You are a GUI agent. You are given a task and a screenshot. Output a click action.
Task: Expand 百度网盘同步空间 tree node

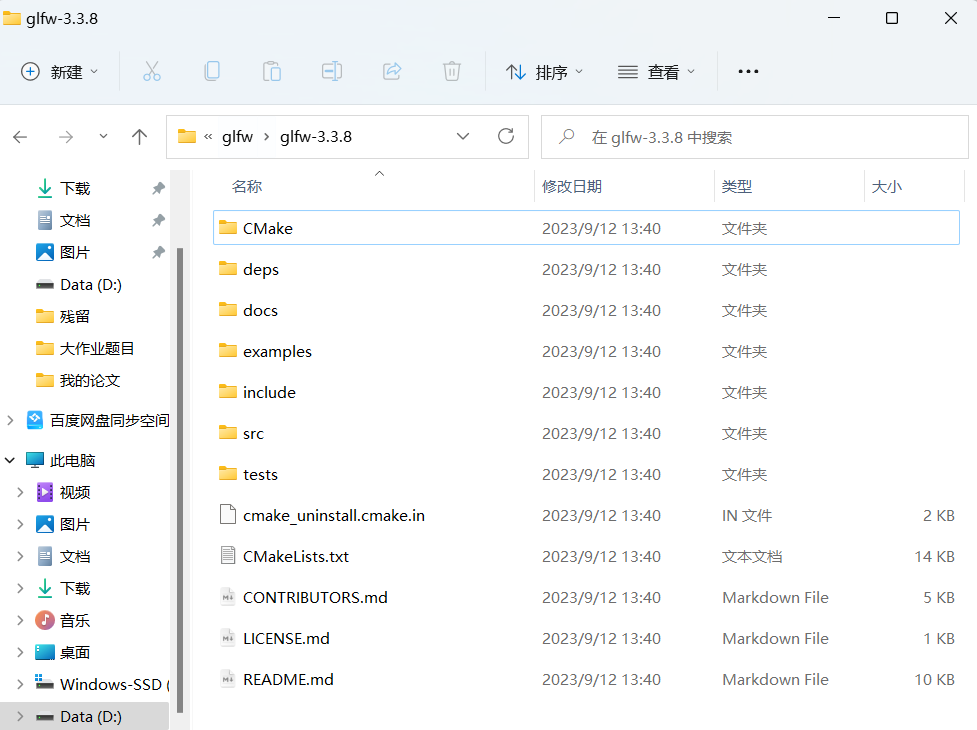tap(10, 420)
